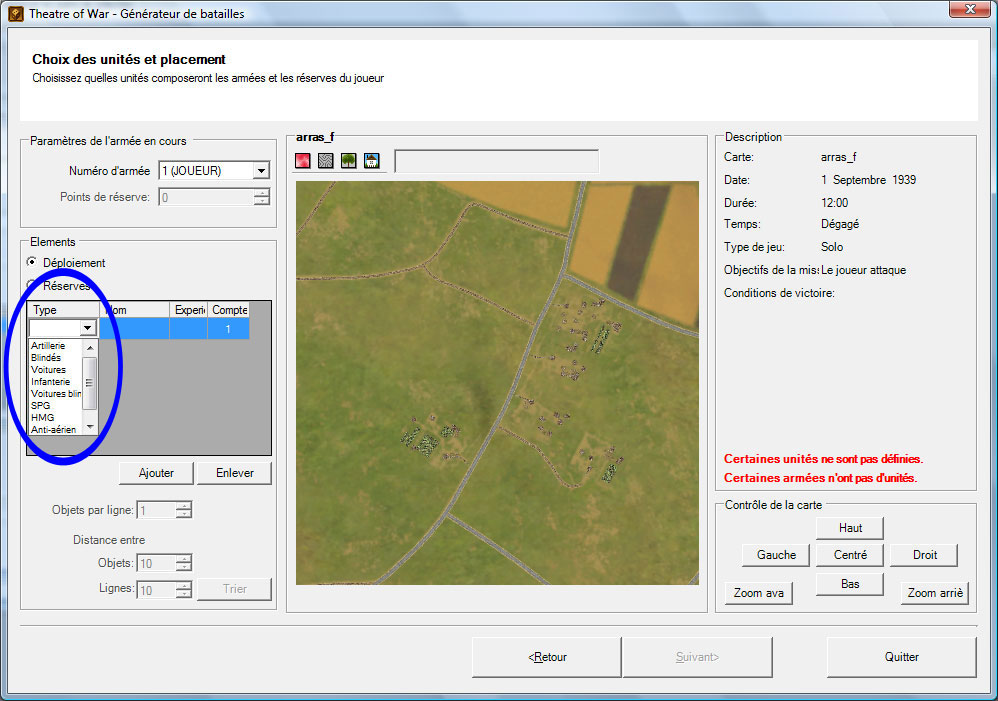Click the Centré map control button
The height and width of the screenshot is (701, 998).
tap(850, 555)
